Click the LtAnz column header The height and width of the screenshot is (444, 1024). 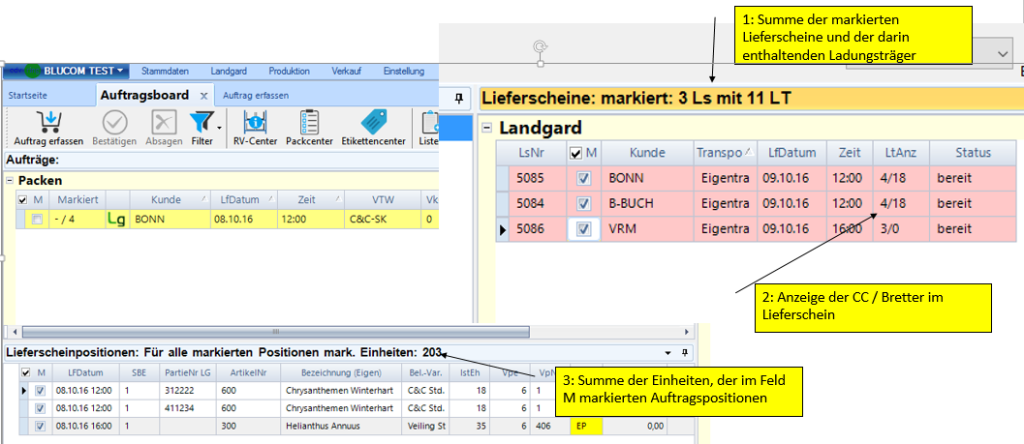[893, 152]
